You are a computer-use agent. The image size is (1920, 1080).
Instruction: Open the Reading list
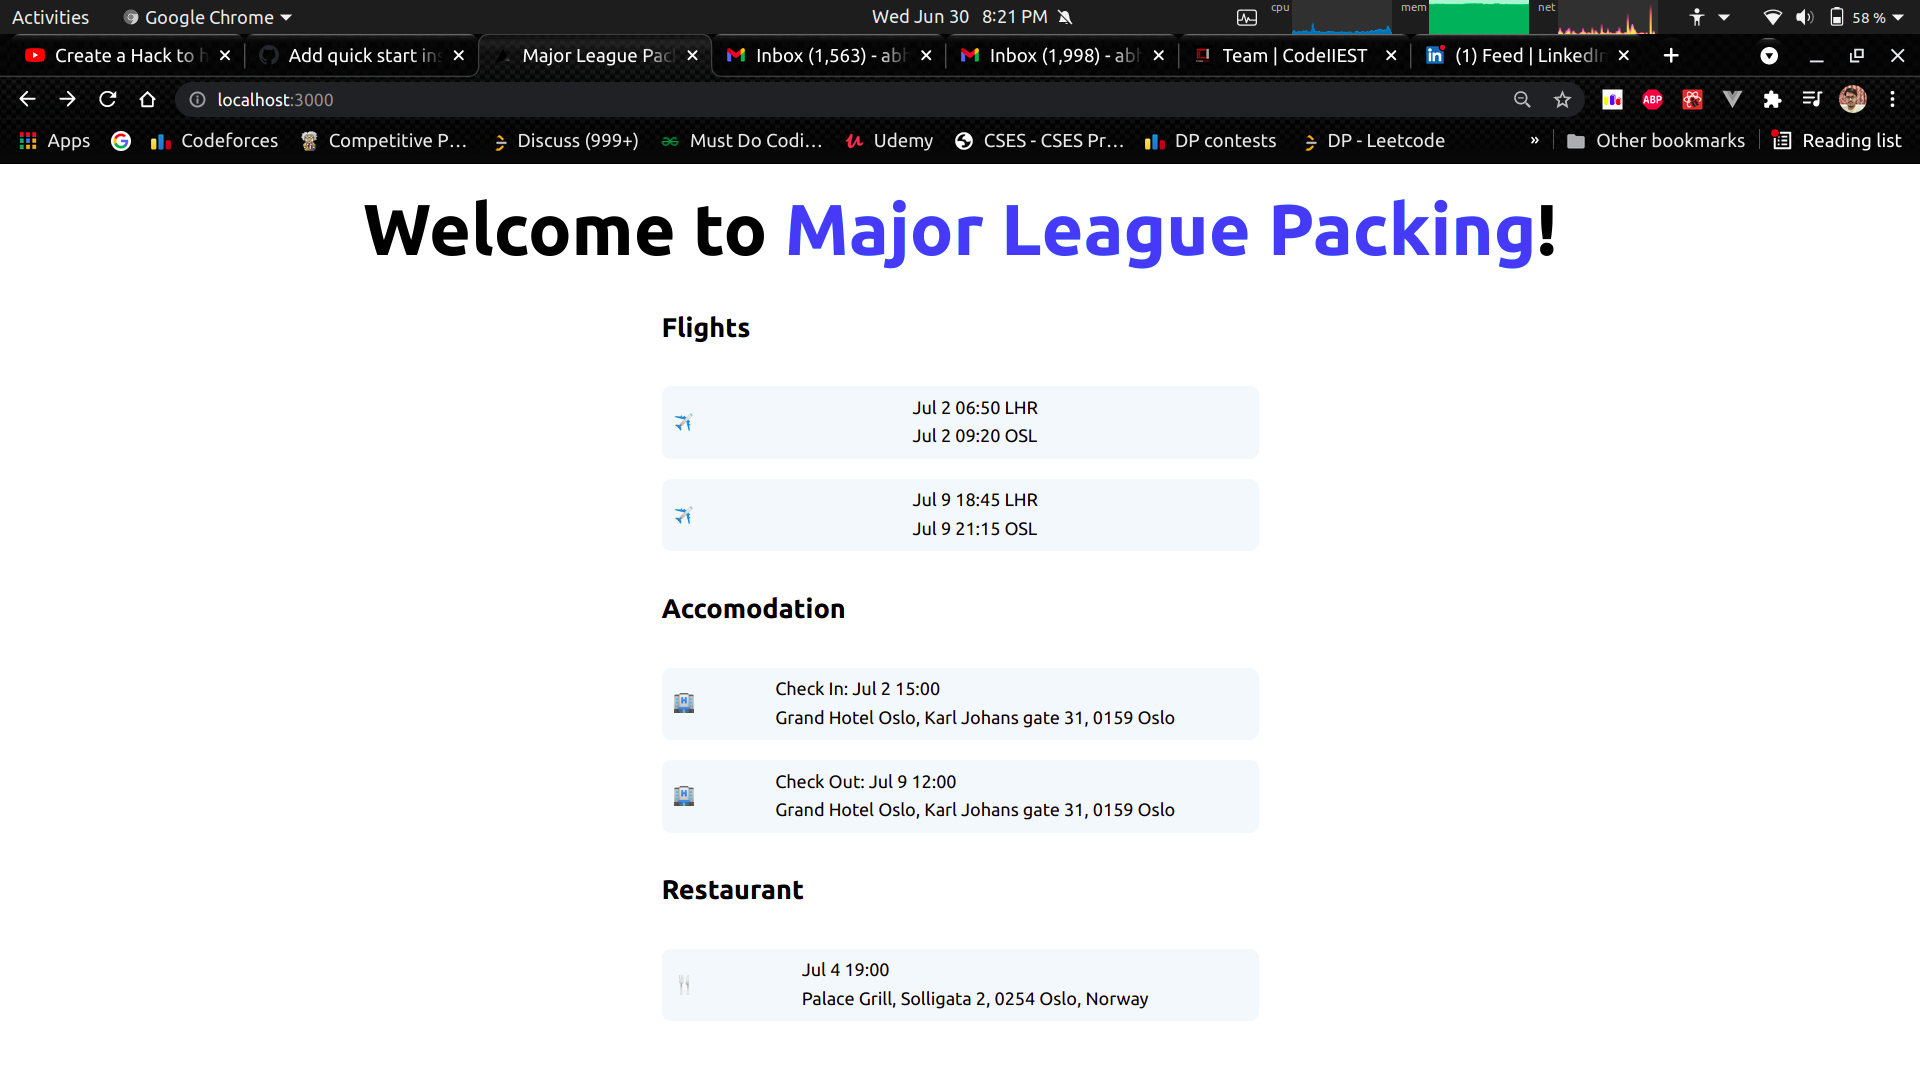click(x=1837, y=141)
